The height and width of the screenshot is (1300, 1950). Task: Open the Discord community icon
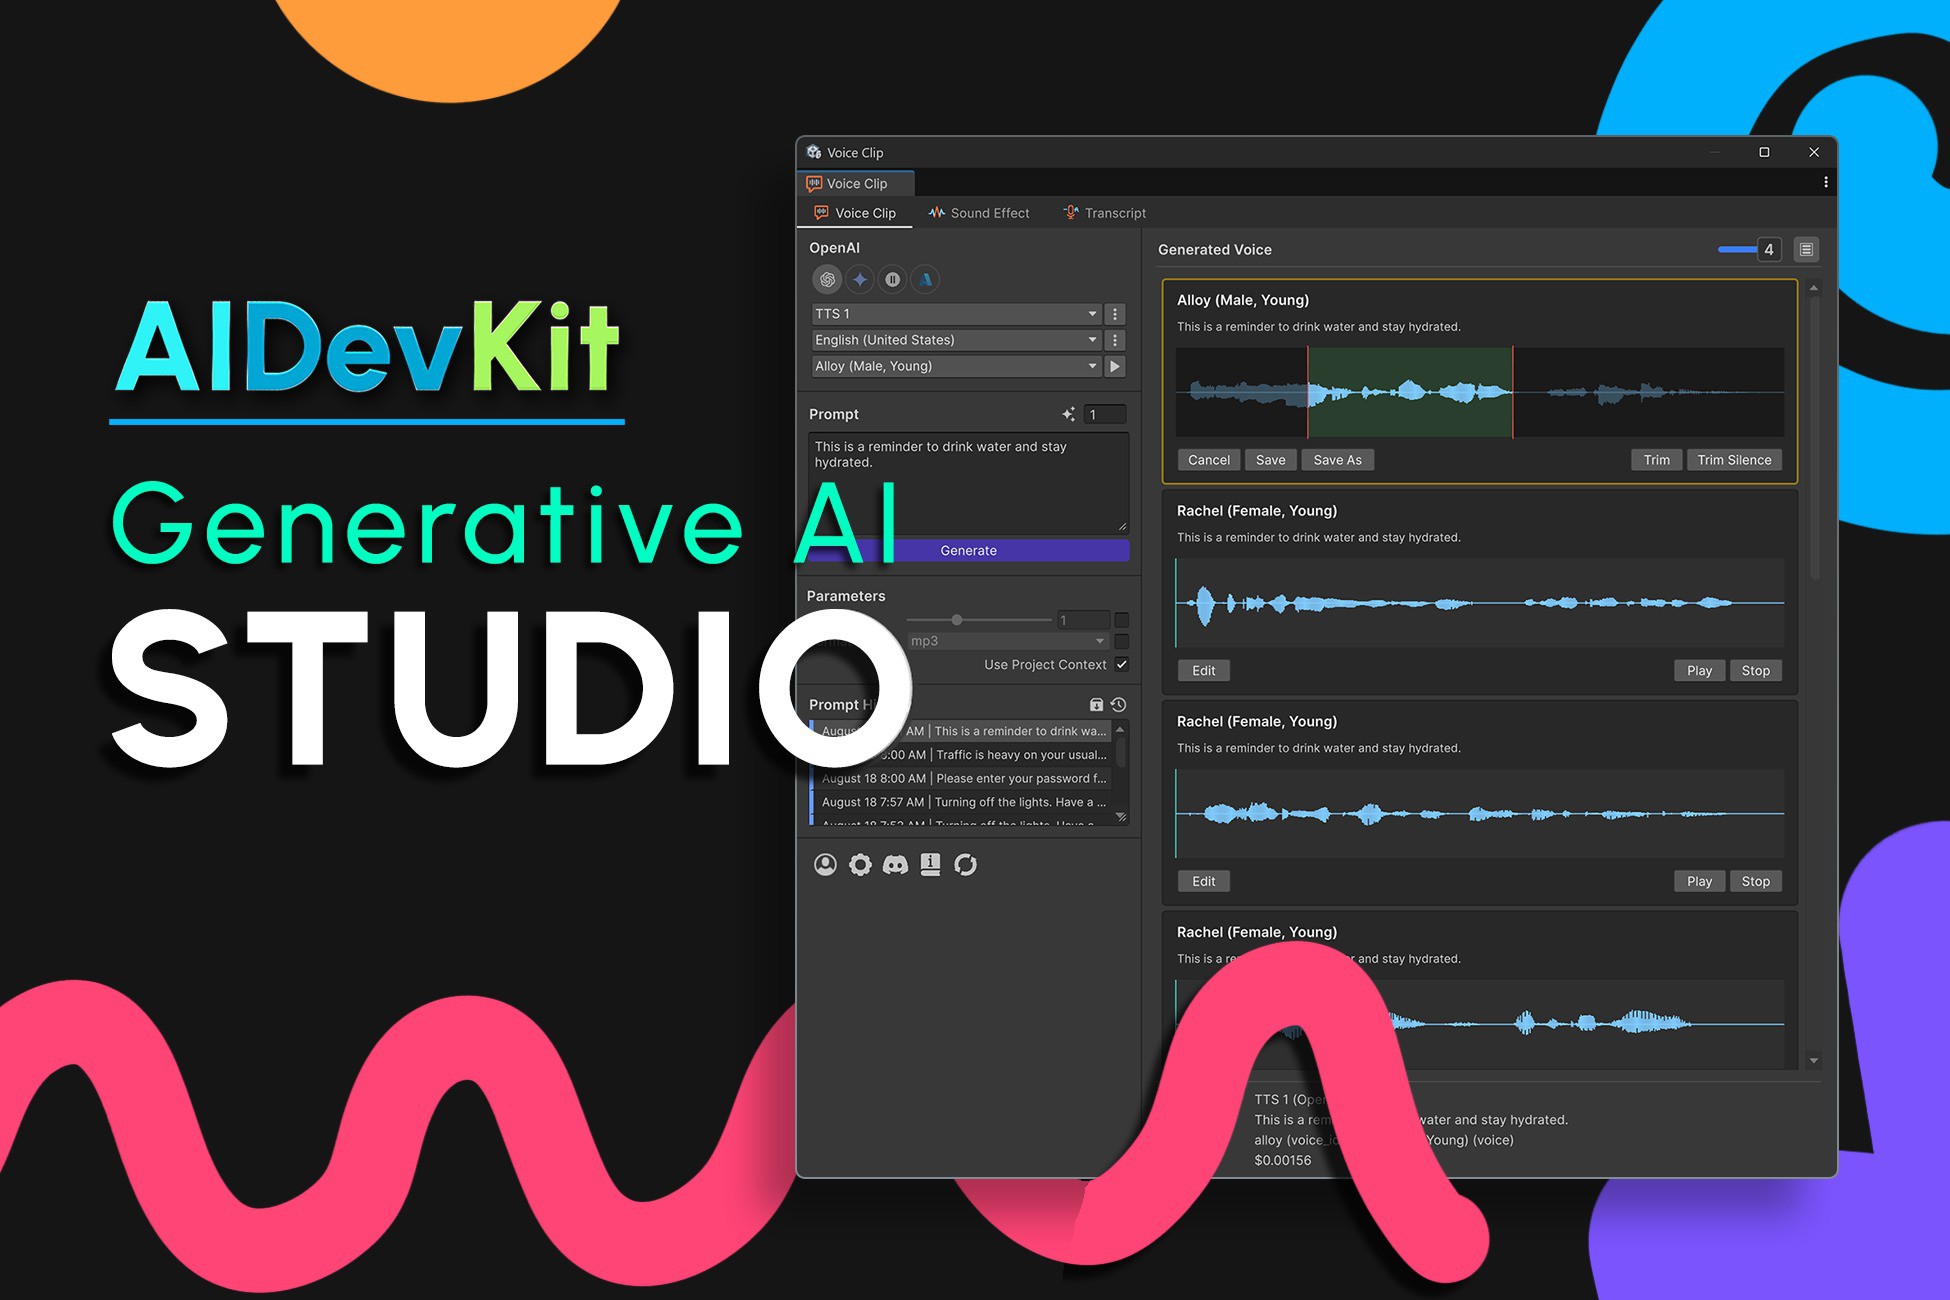[895, 865]
